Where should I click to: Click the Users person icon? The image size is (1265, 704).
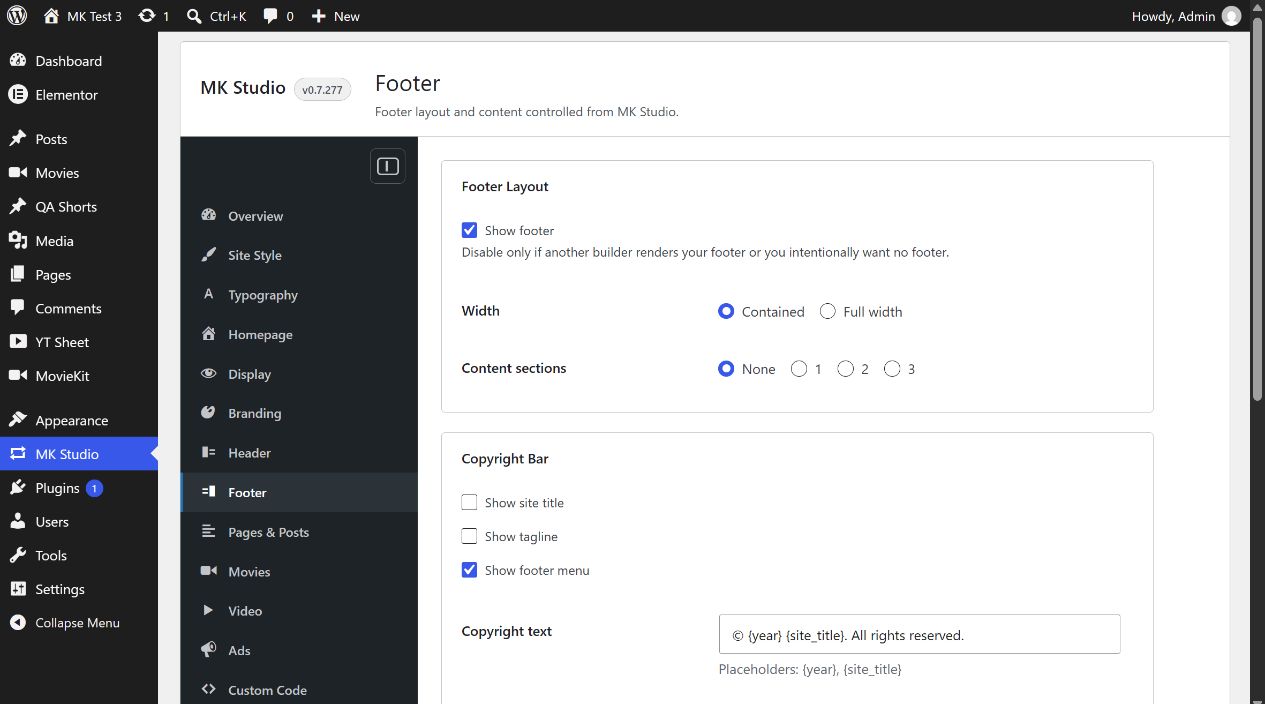(x=17, y=522)
